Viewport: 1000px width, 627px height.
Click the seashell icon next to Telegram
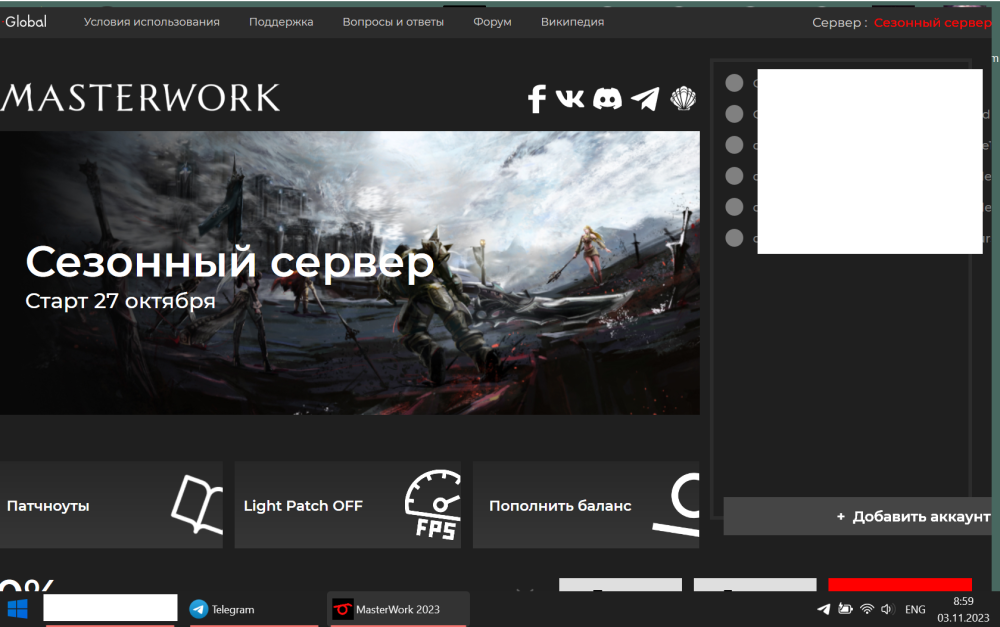tap(683, 98)
